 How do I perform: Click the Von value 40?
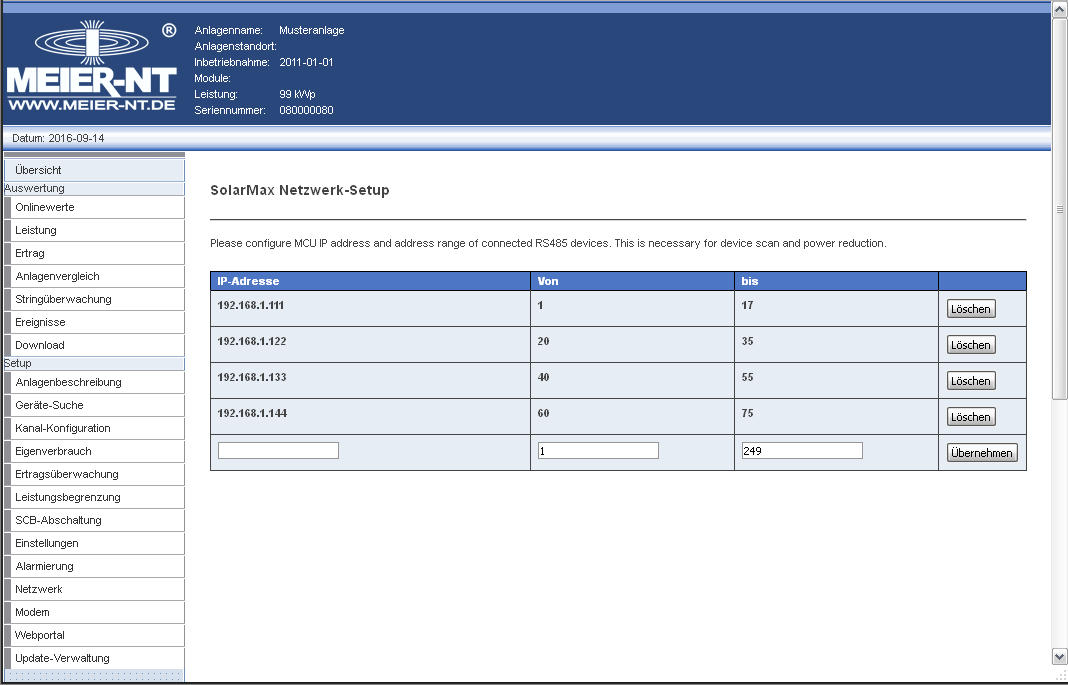[x=543, y=377]
